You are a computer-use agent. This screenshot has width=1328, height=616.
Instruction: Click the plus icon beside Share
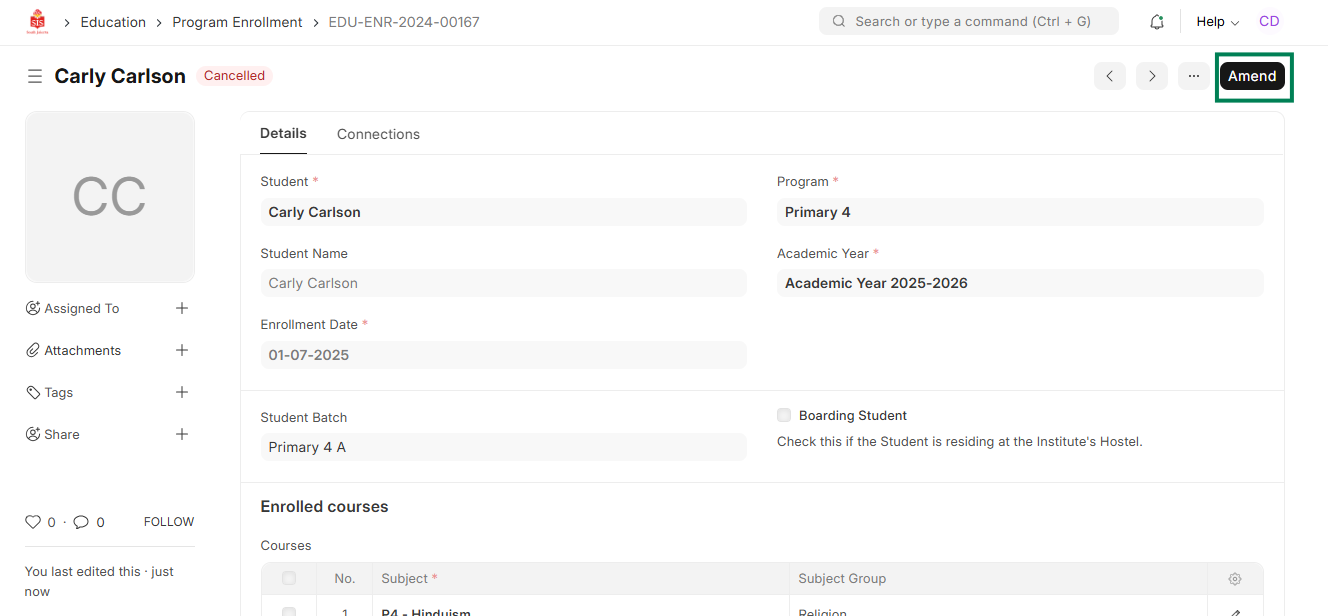[182, 434]
